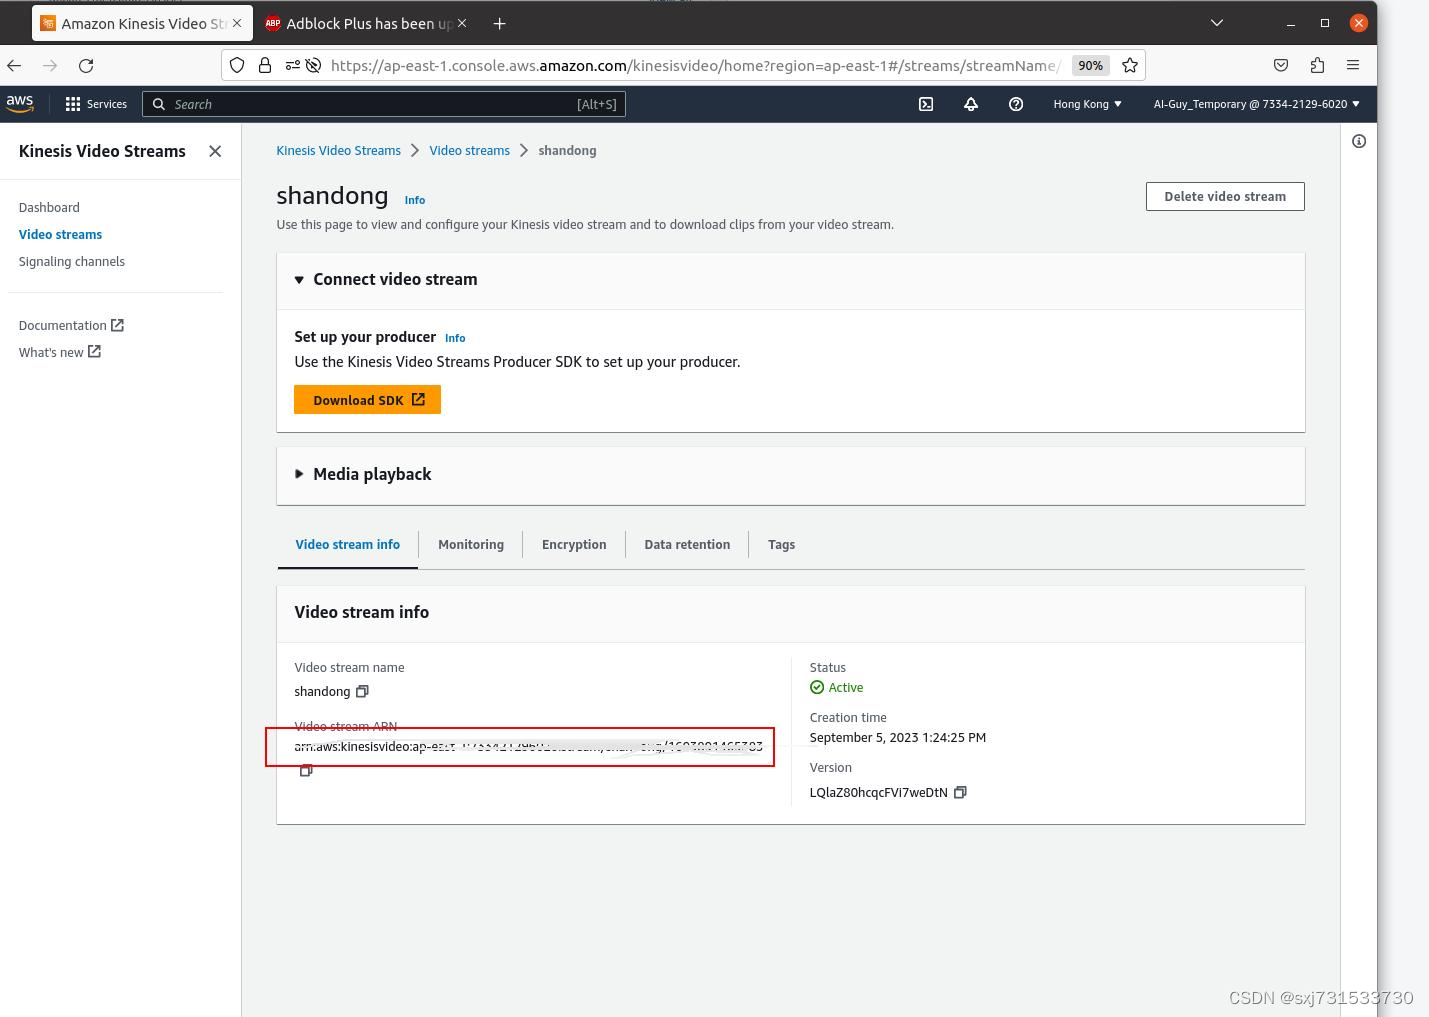Open Signaling channels in the sidebar
This screenshot has width=1429, height=1017.
click(72, 261)
